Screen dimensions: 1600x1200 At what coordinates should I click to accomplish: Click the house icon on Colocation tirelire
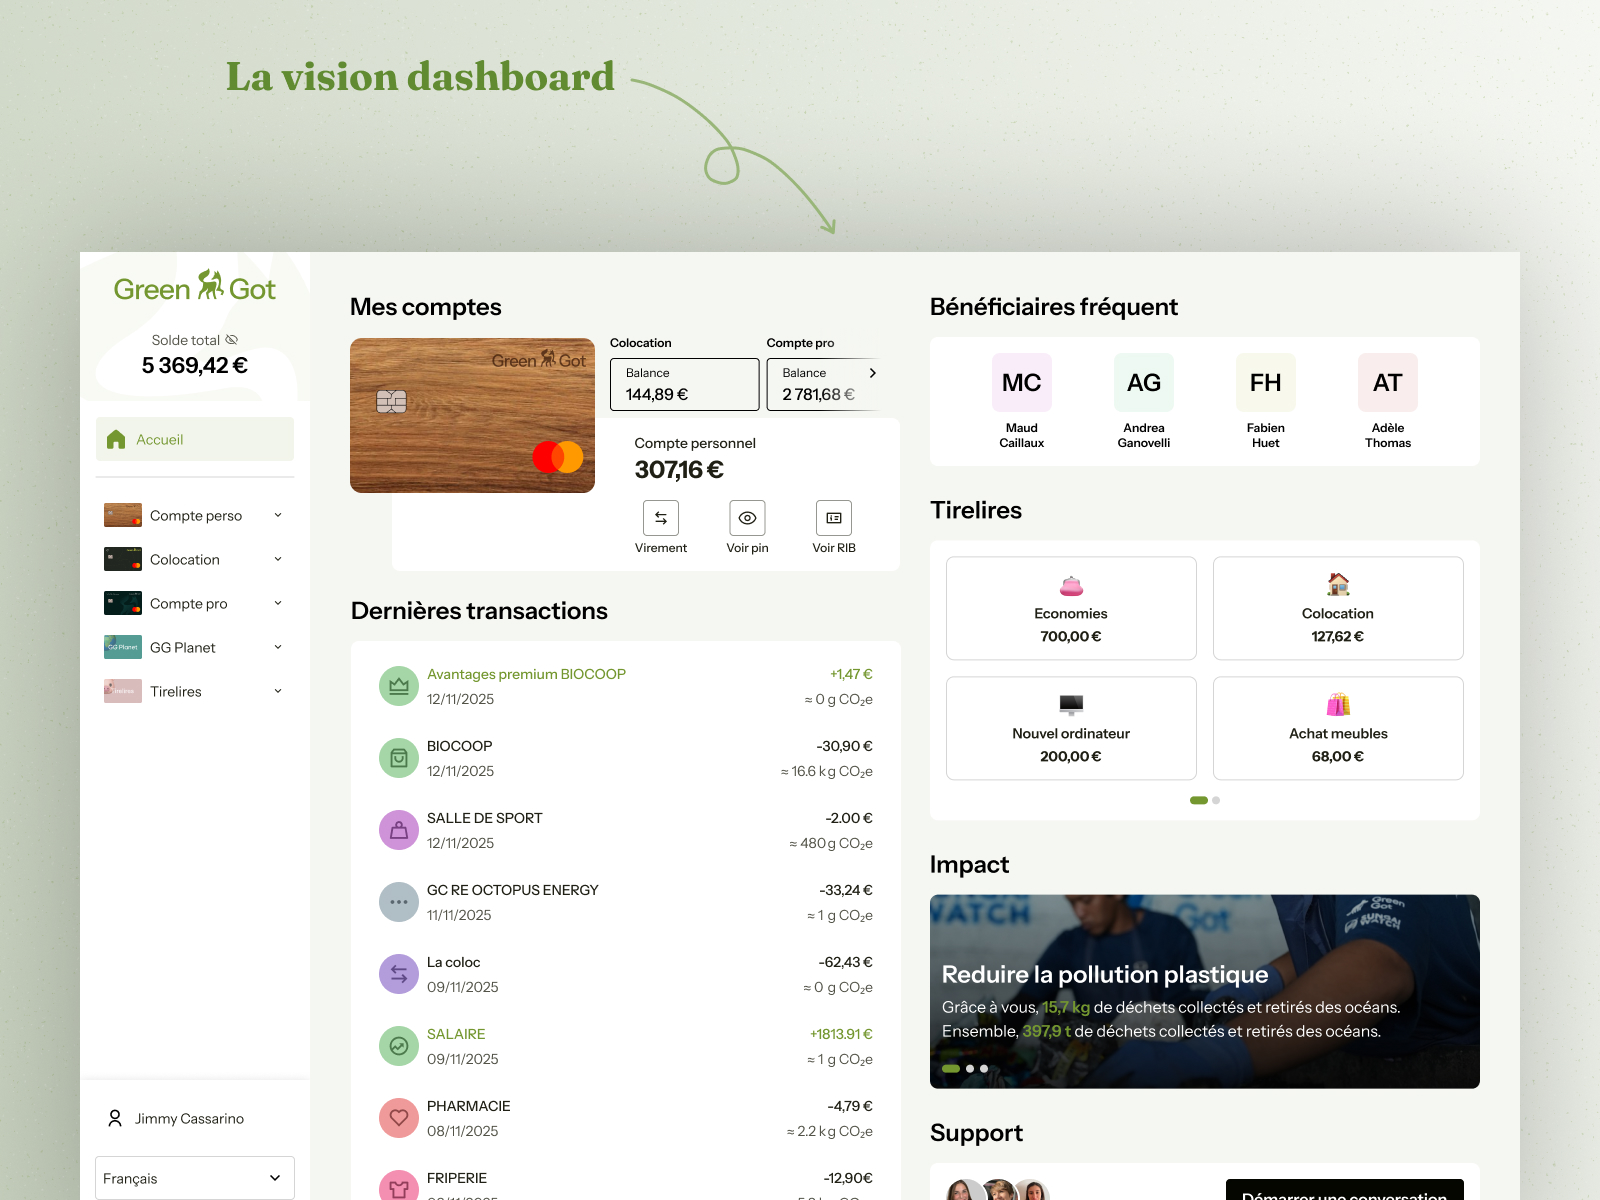tap(1338, 584)
